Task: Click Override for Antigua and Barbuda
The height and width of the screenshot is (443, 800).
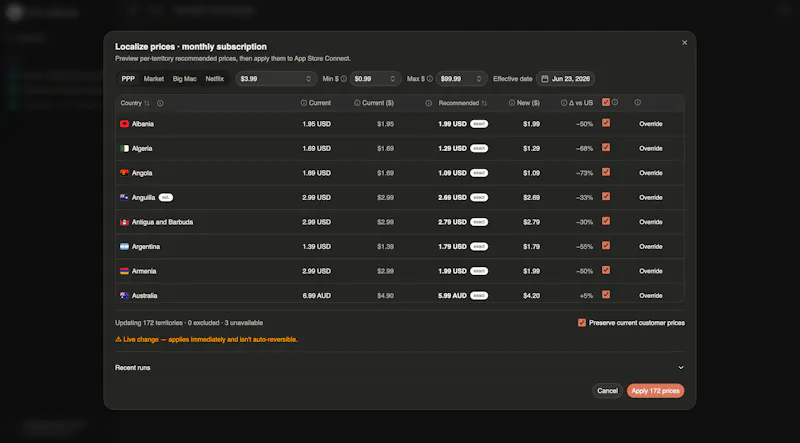Action: [651, 222]
